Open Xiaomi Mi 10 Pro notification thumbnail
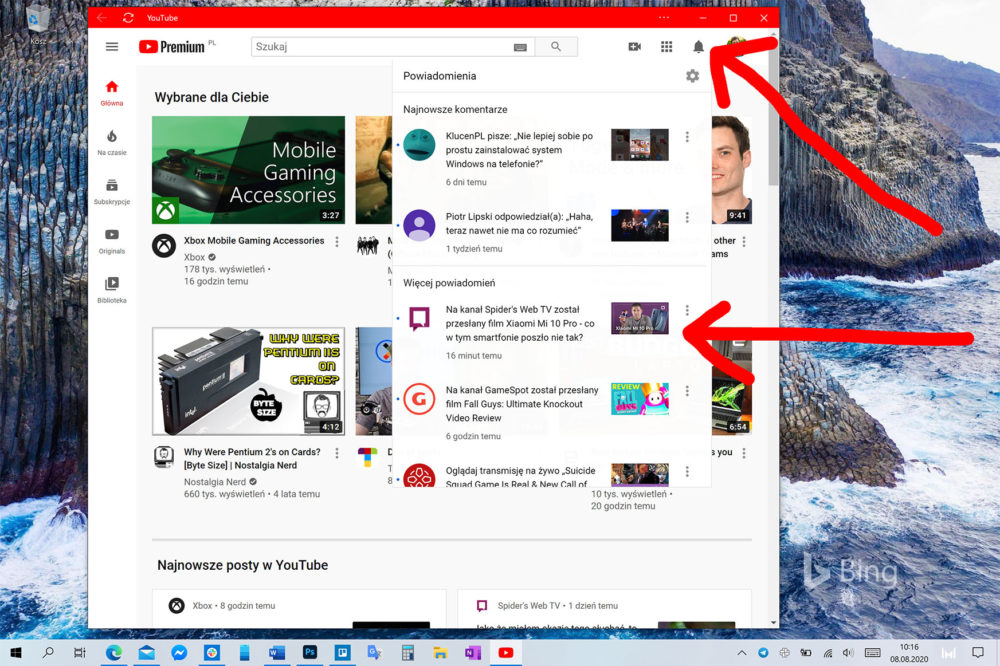The image size is (1000, 666). point(640,318)
